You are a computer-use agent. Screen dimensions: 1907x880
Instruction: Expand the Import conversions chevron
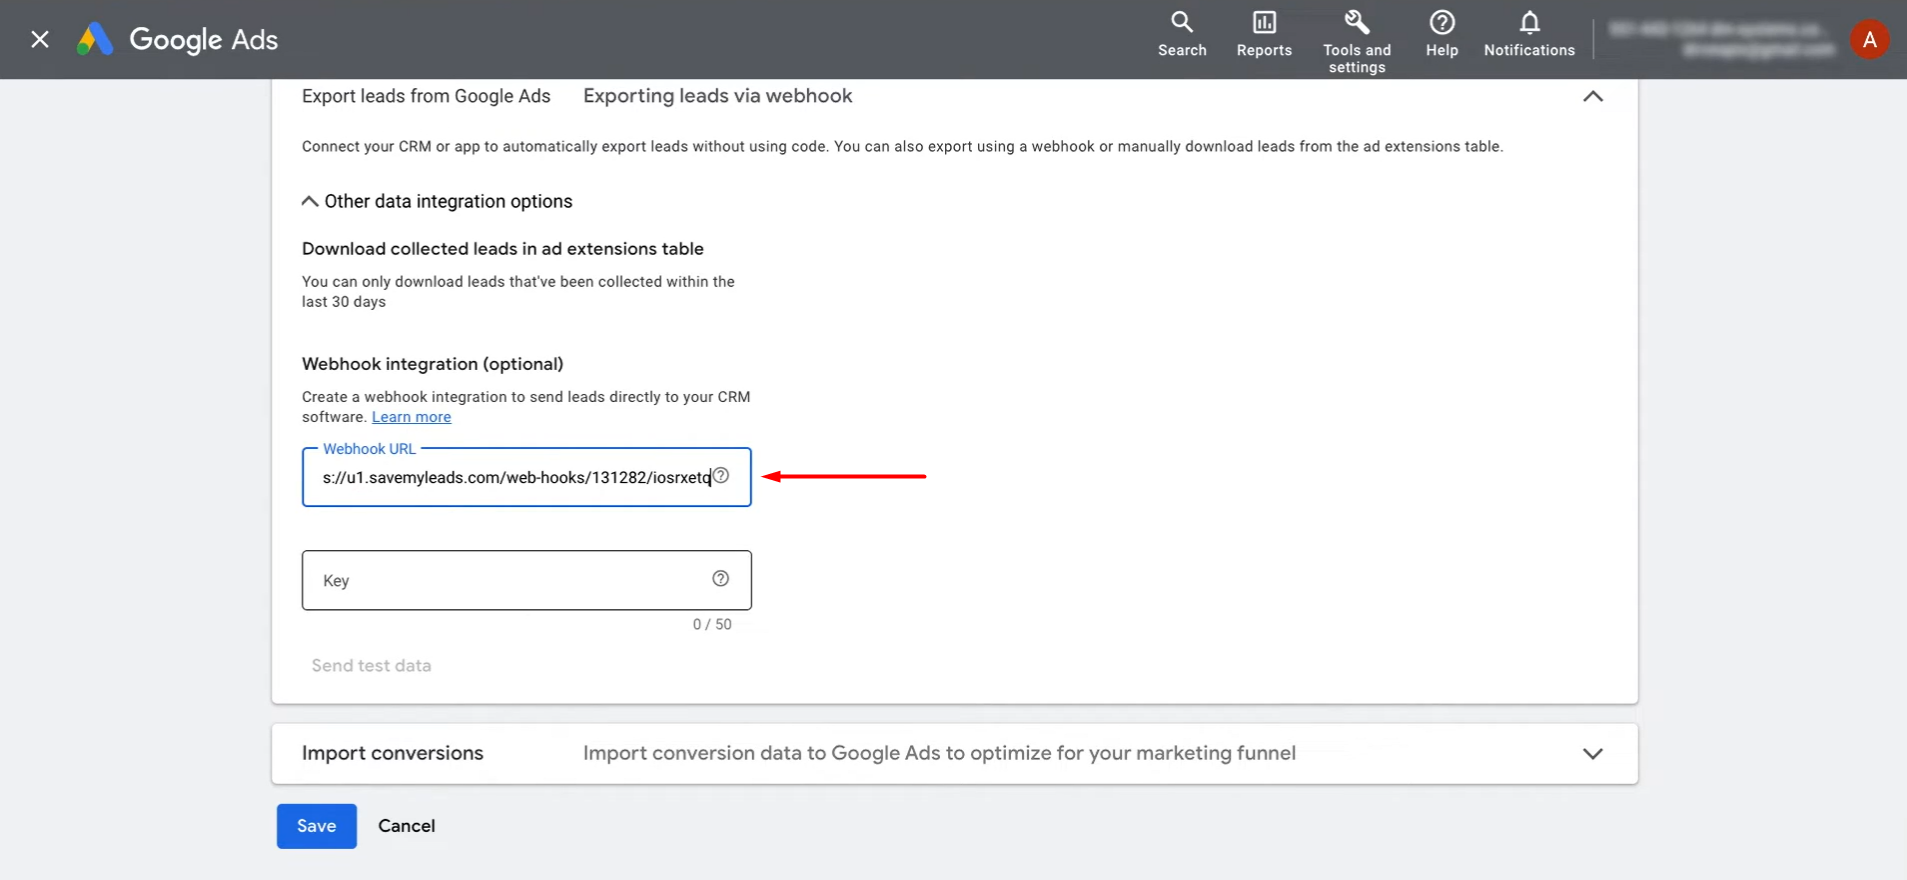(x=1592, y=754)
